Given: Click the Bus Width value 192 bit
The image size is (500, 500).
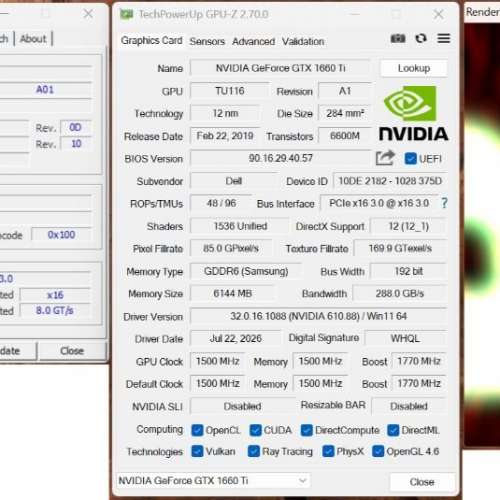Looking at the screenshot, I should pos(408,271).
